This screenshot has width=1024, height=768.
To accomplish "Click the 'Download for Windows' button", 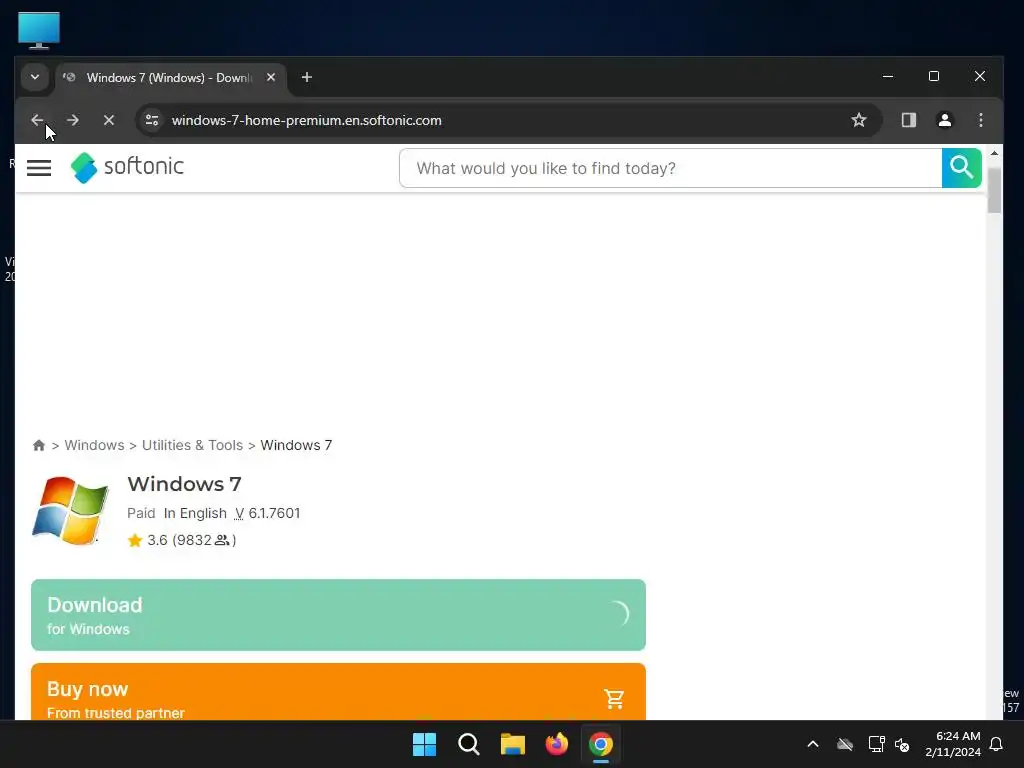I will pos(338,615).
